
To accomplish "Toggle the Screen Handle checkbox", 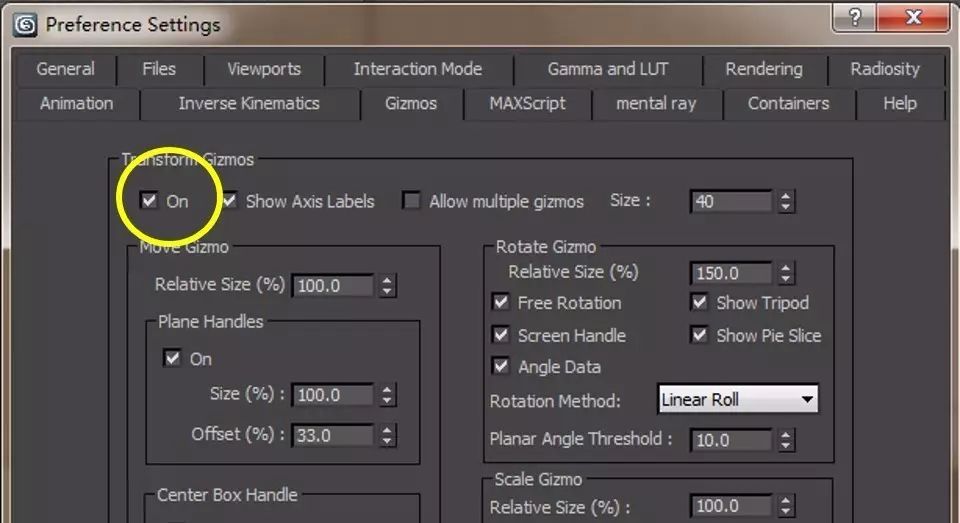I will tap(500, 335).
